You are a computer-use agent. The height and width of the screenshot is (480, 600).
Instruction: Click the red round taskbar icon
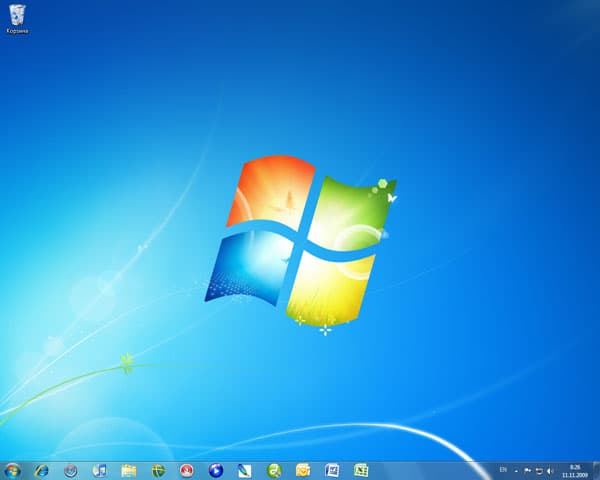tap(187, 470)
